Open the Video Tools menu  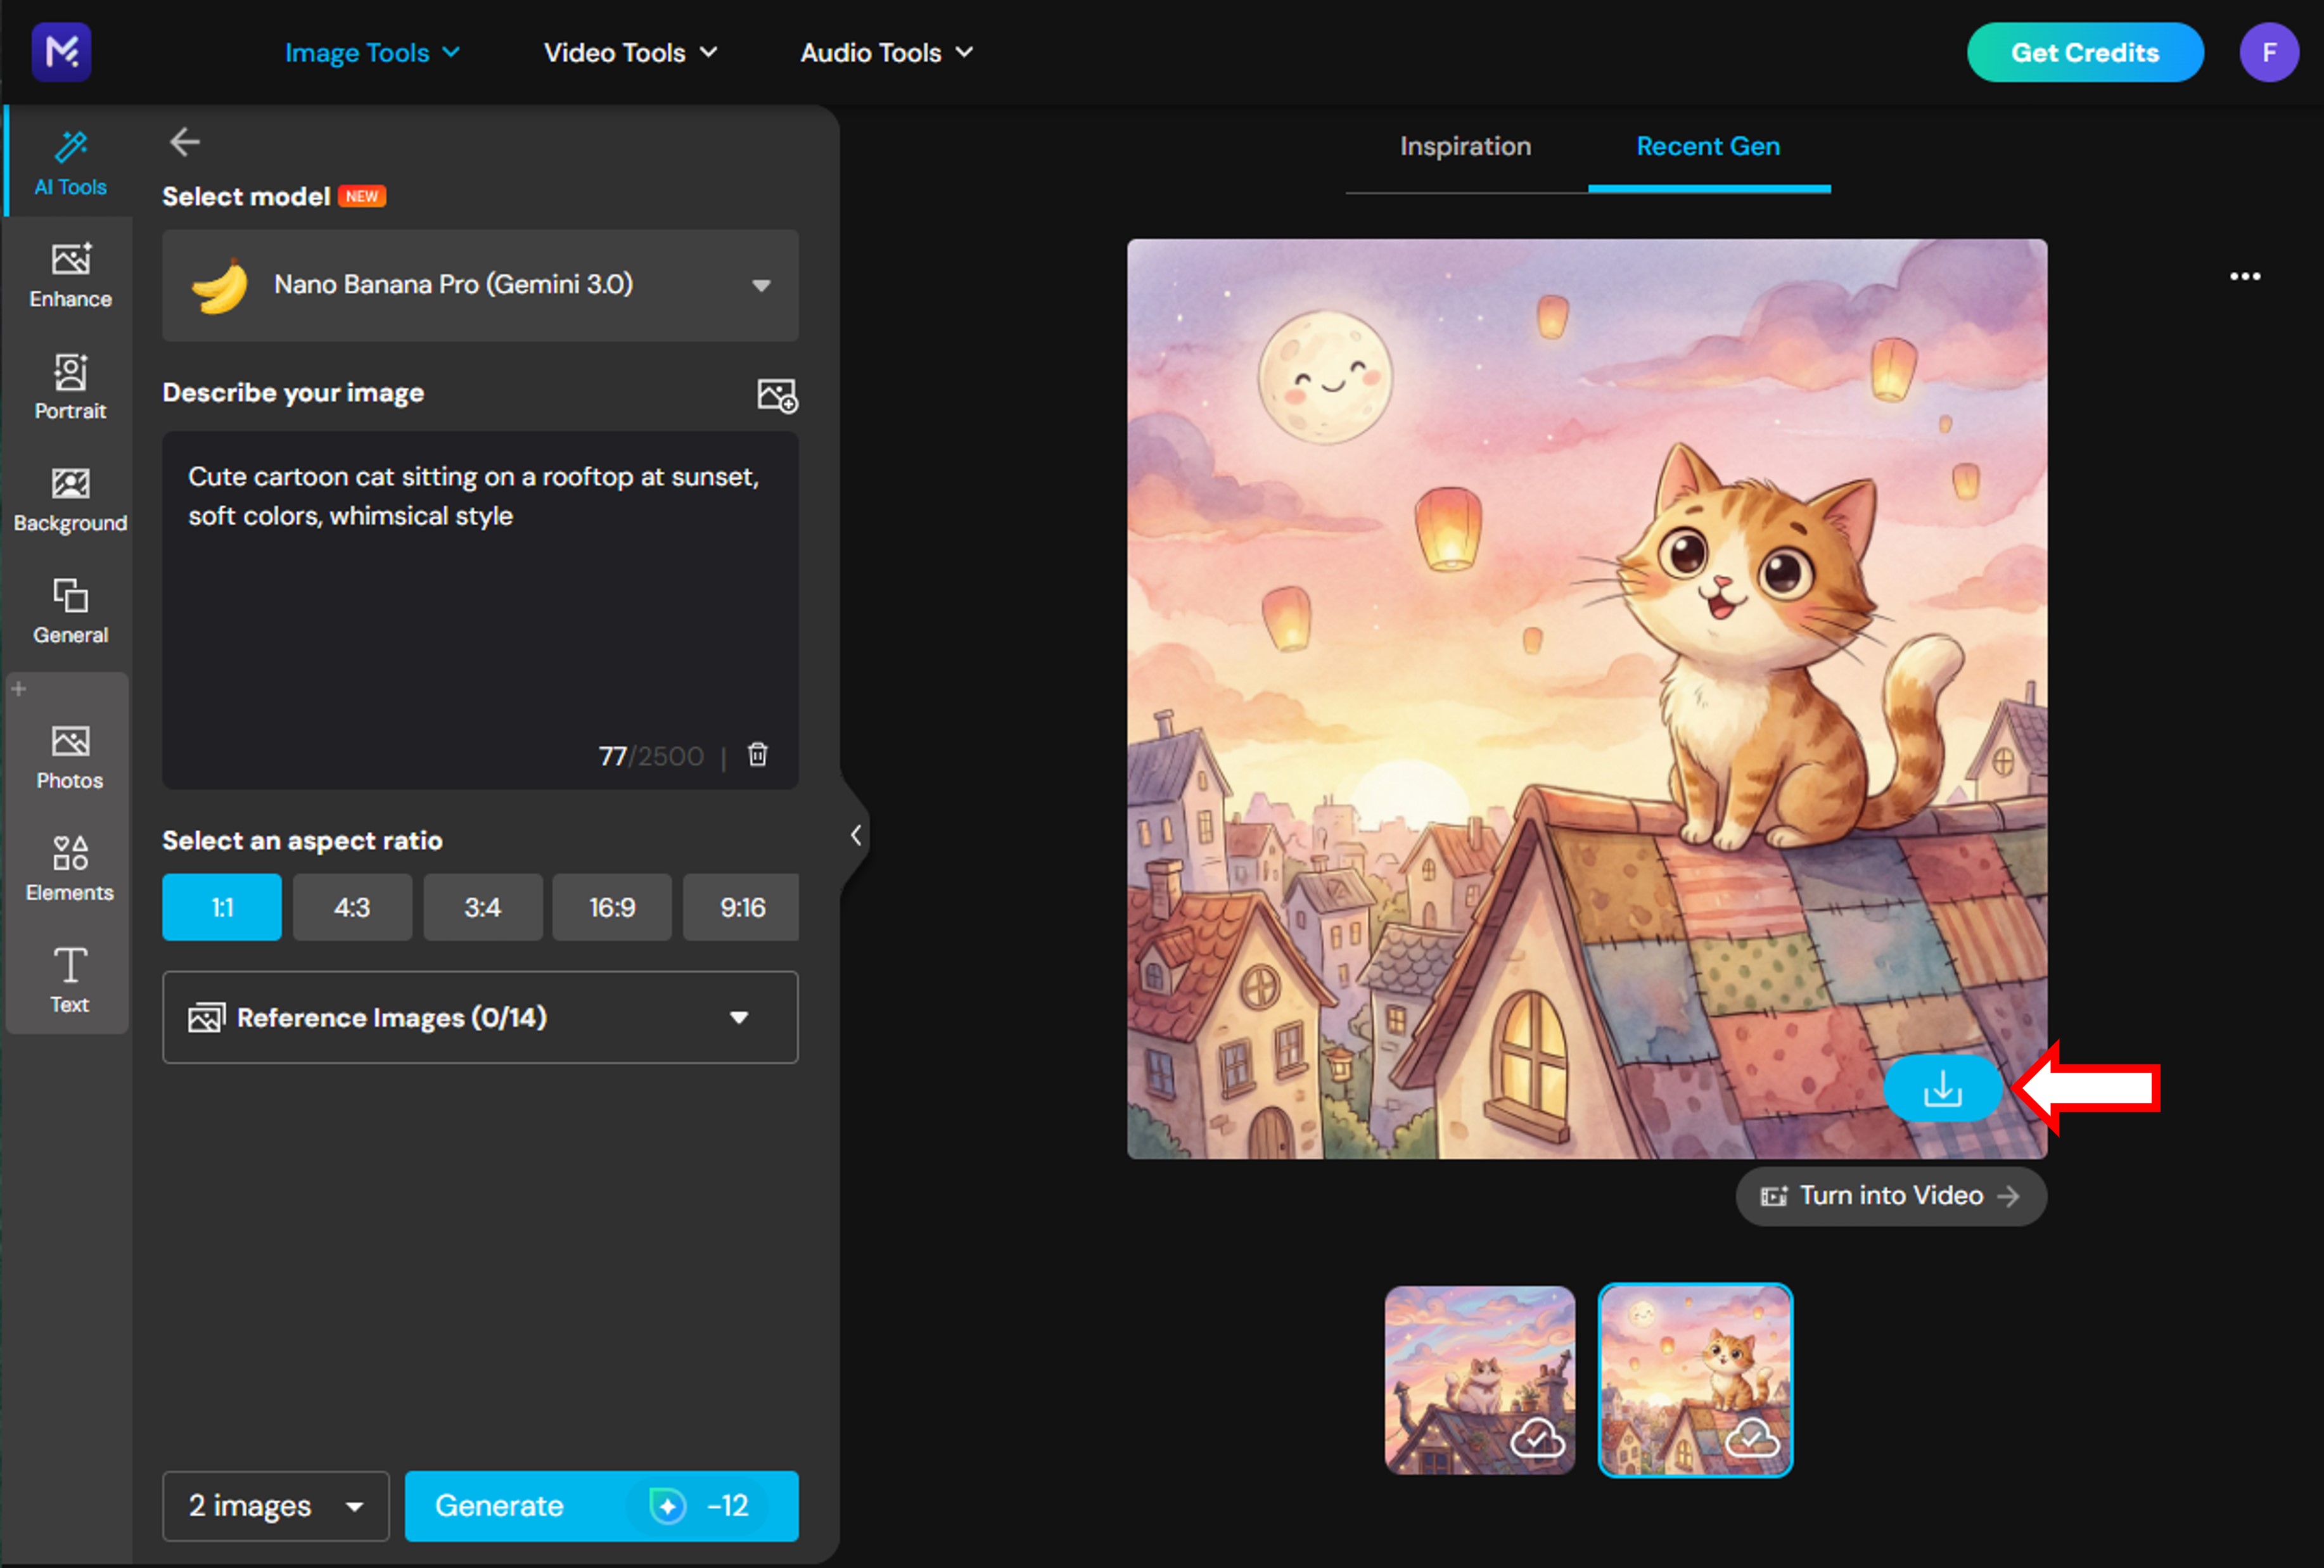coord(629,52)
